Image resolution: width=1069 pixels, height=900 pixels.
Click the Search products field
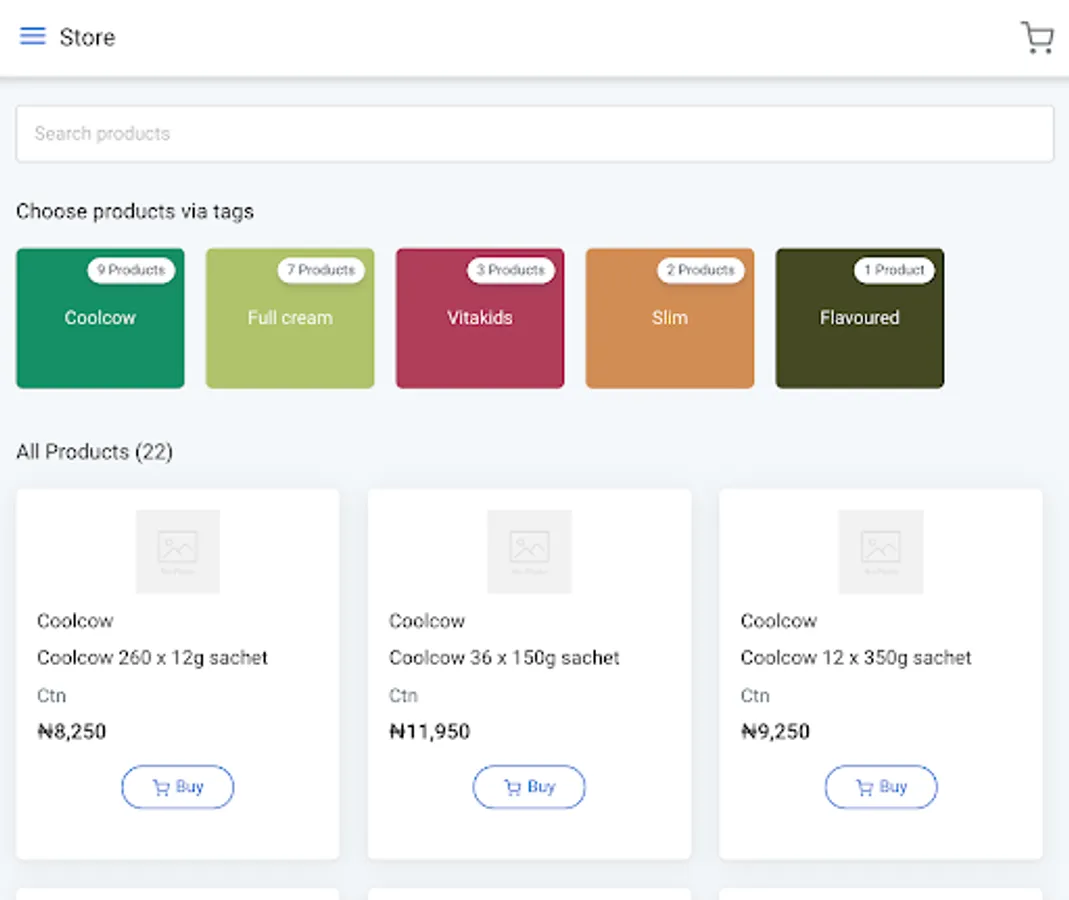[x=534, y=134]
